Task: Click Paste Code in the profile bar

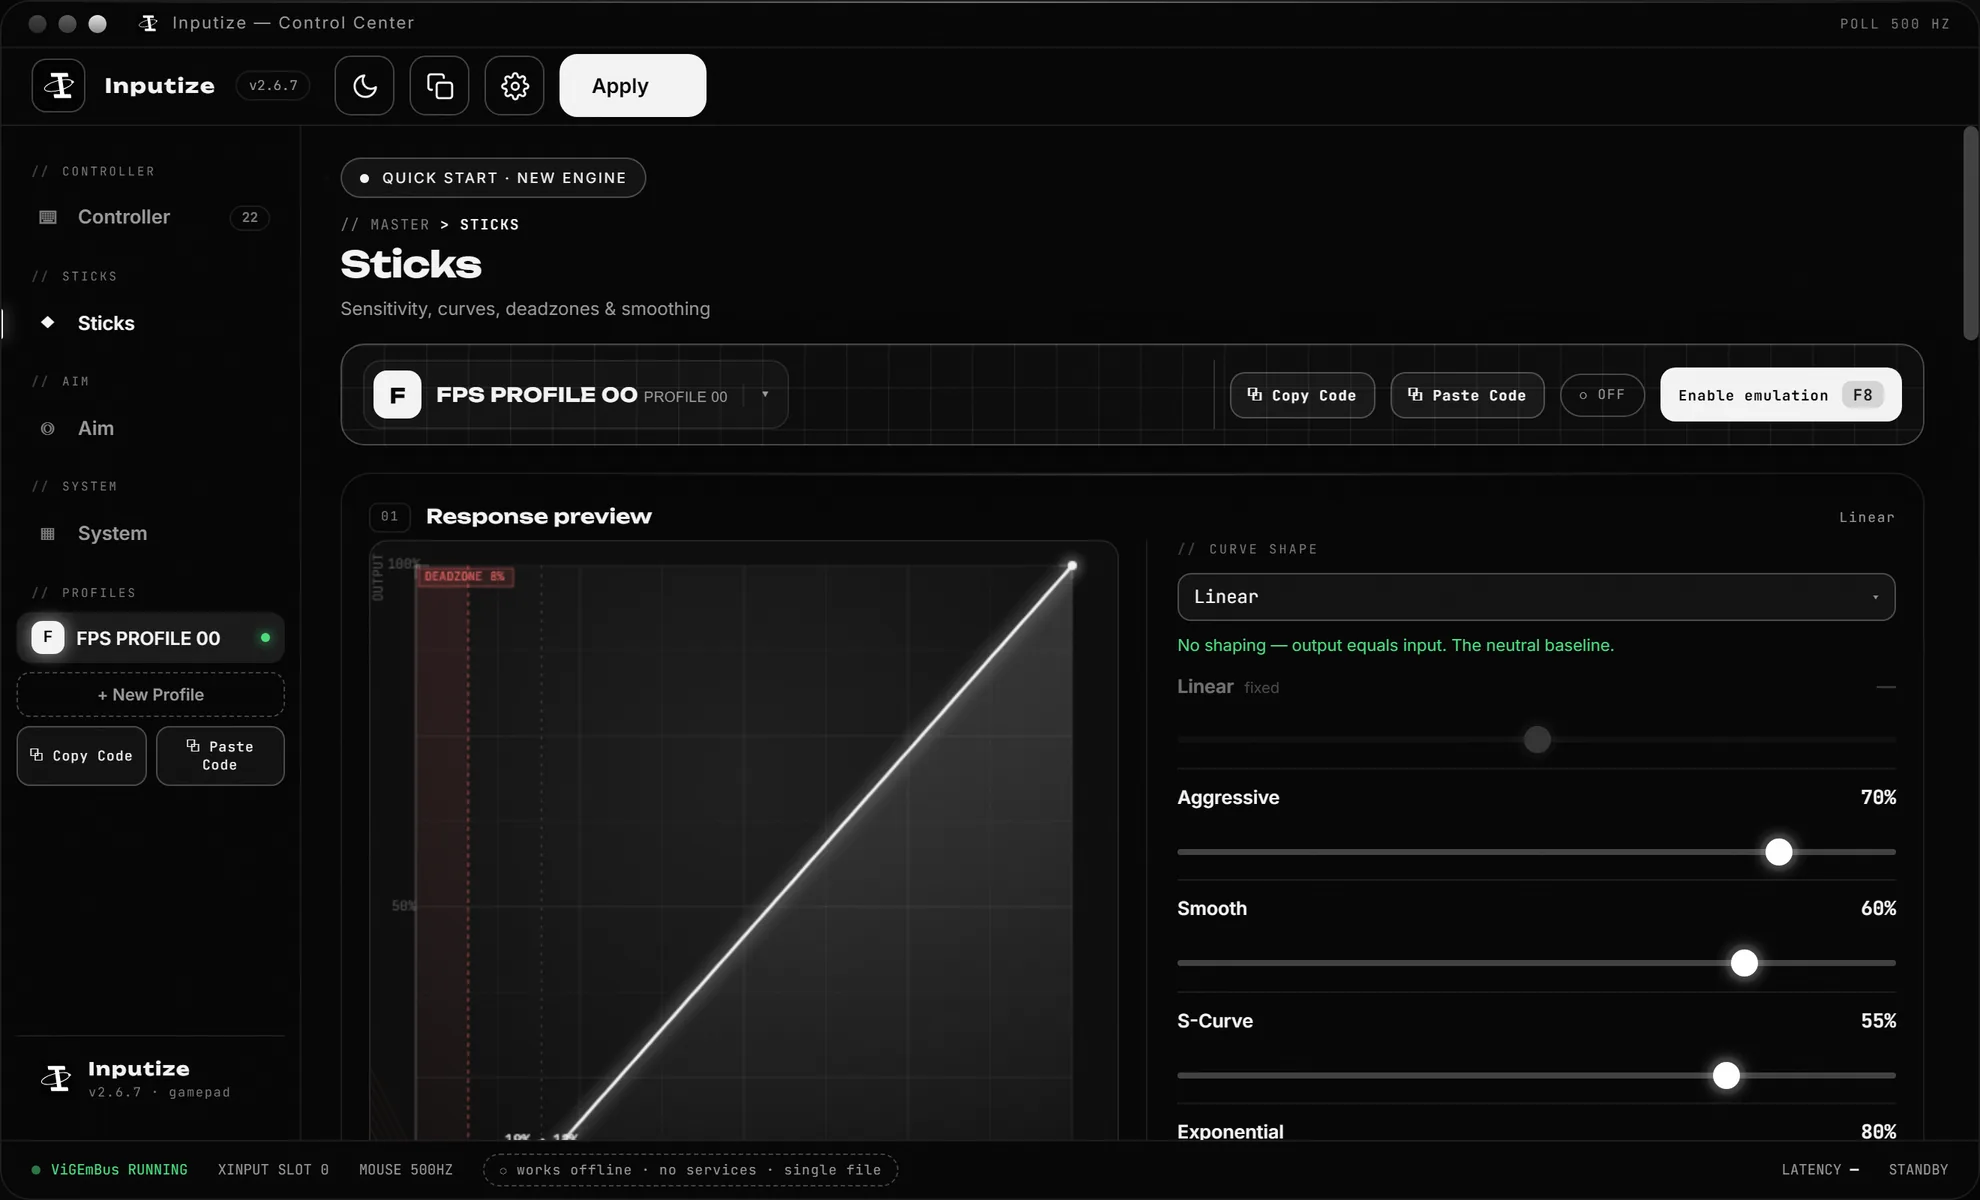Action: [x=1467, y=395]
